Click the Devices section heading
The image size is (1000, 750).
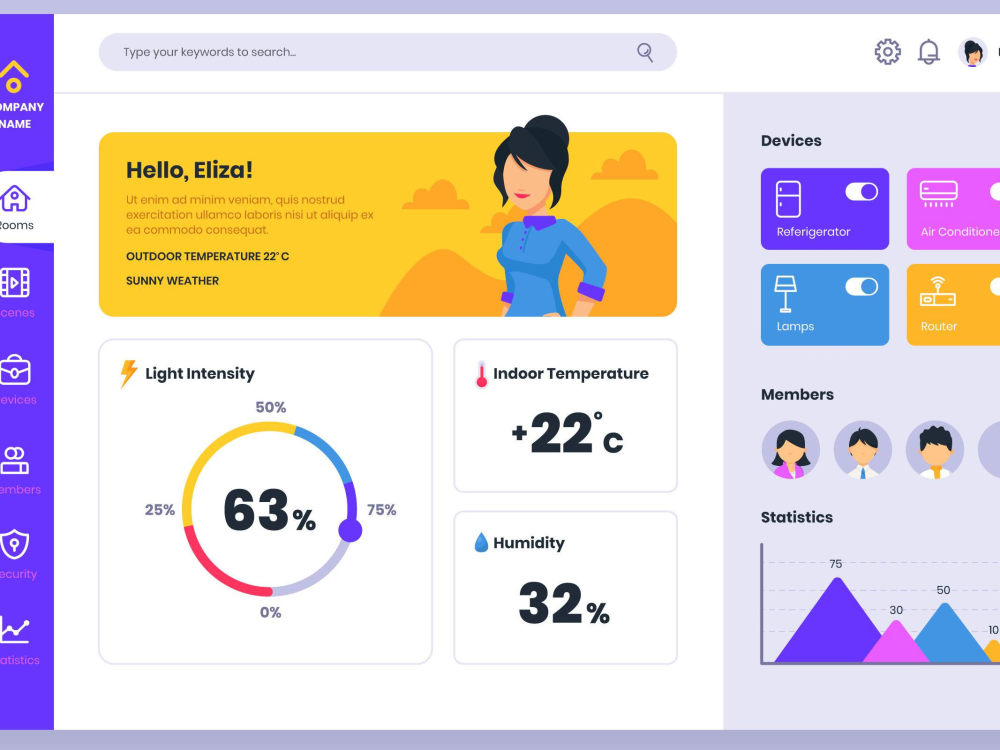791,141
